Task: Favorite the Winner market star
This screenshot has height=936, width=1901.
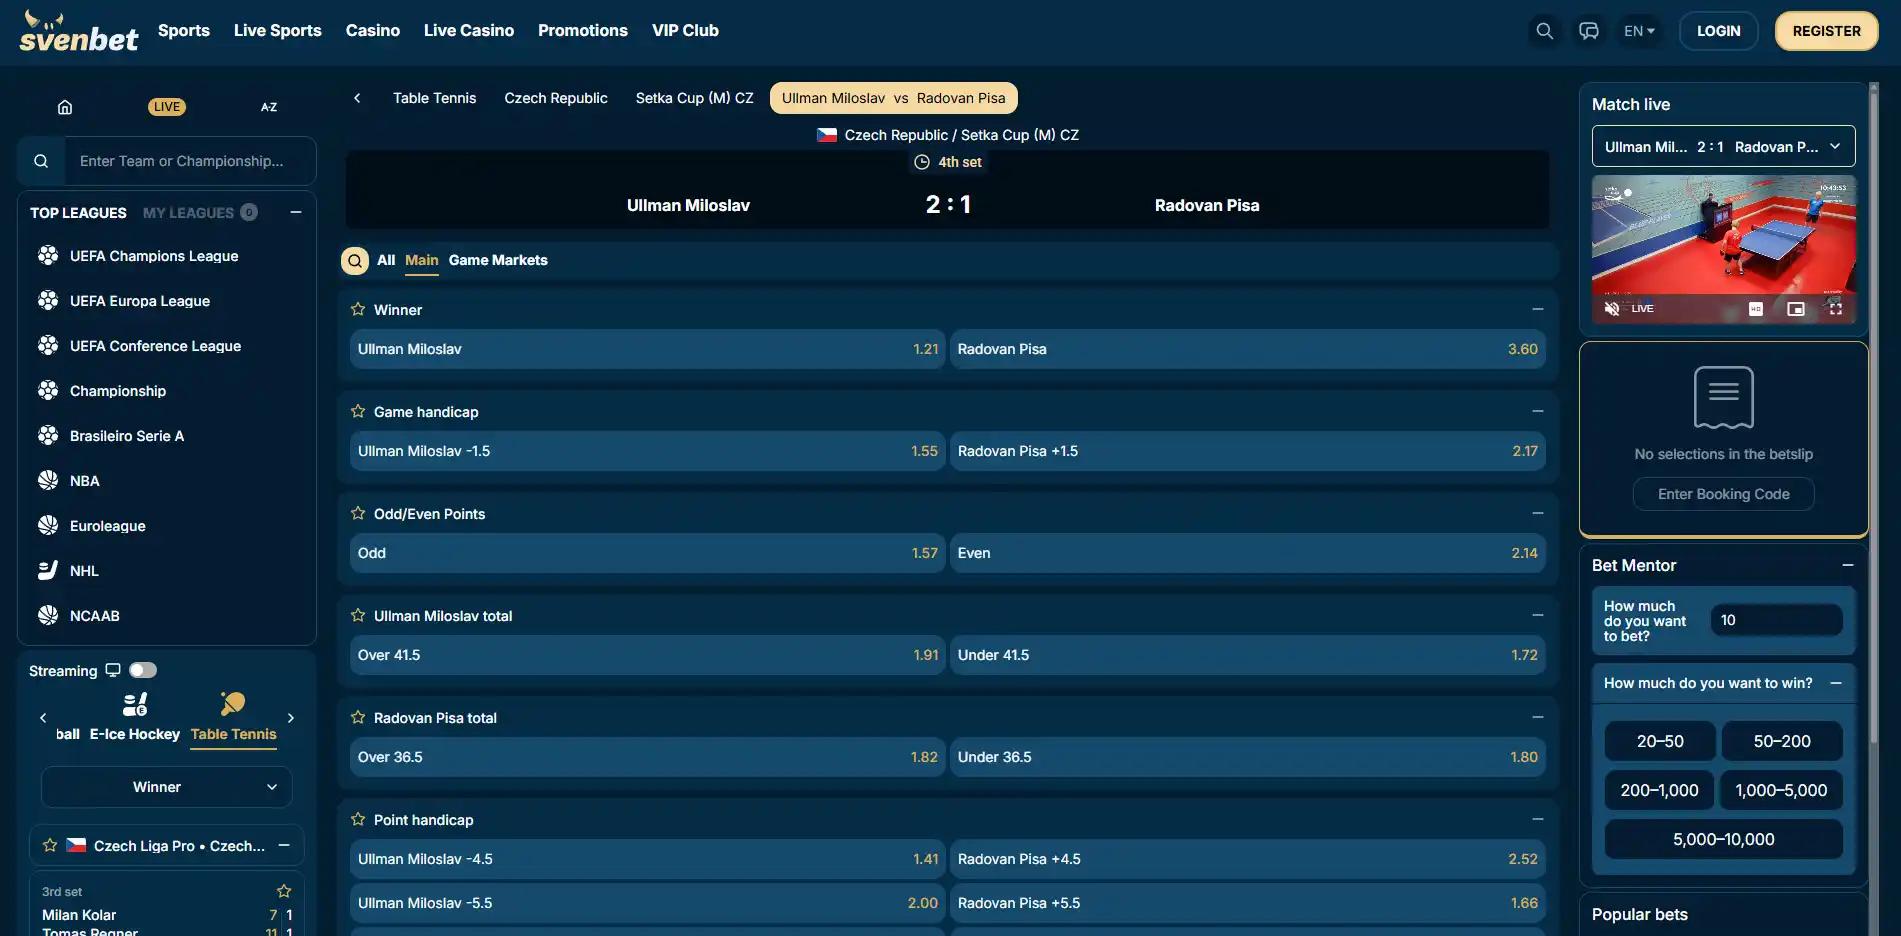Action: (x=358, y=310)
